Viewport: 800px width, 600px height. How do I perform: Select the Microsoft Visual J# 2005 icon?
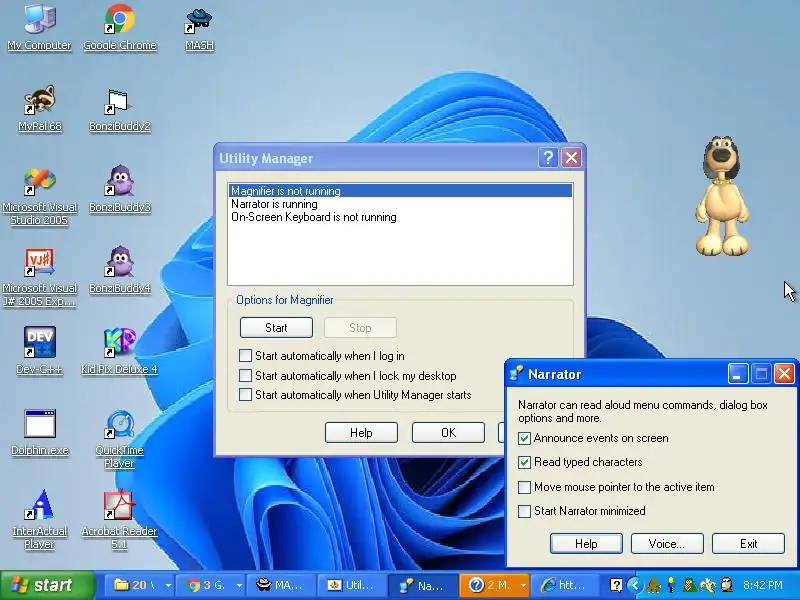pyautogui.click(x=39, y=278)
